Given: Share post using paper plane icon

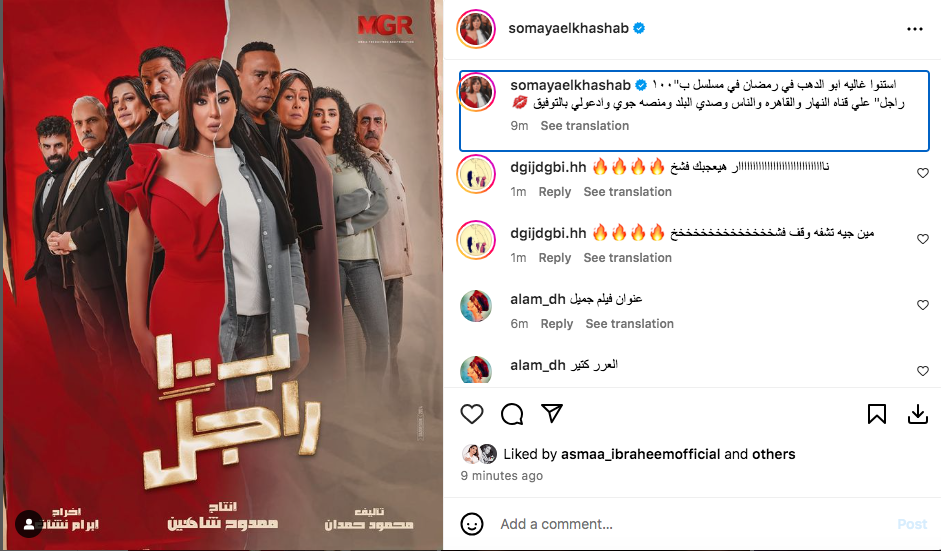Looking at the screenshot, I should [x=552, y=413].
